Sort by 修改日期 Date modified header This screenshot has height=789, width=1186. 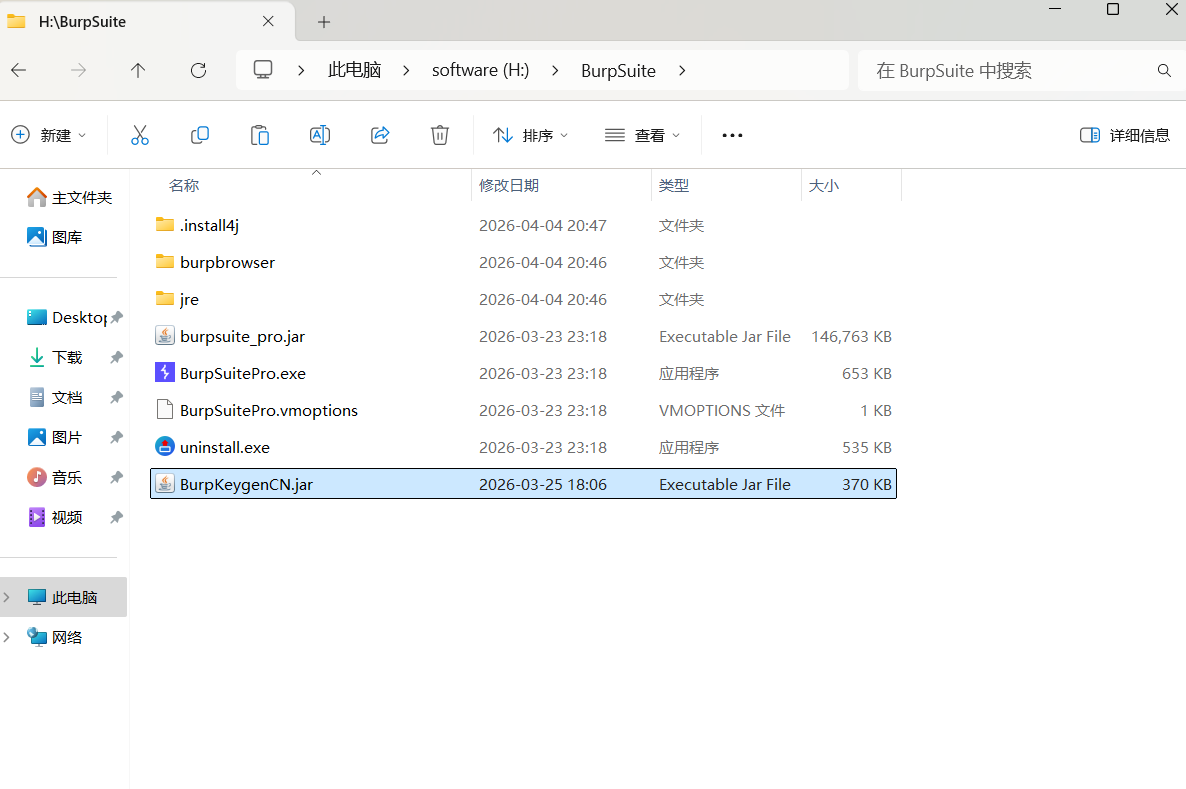pyautogui.click(x=509, y=185)
